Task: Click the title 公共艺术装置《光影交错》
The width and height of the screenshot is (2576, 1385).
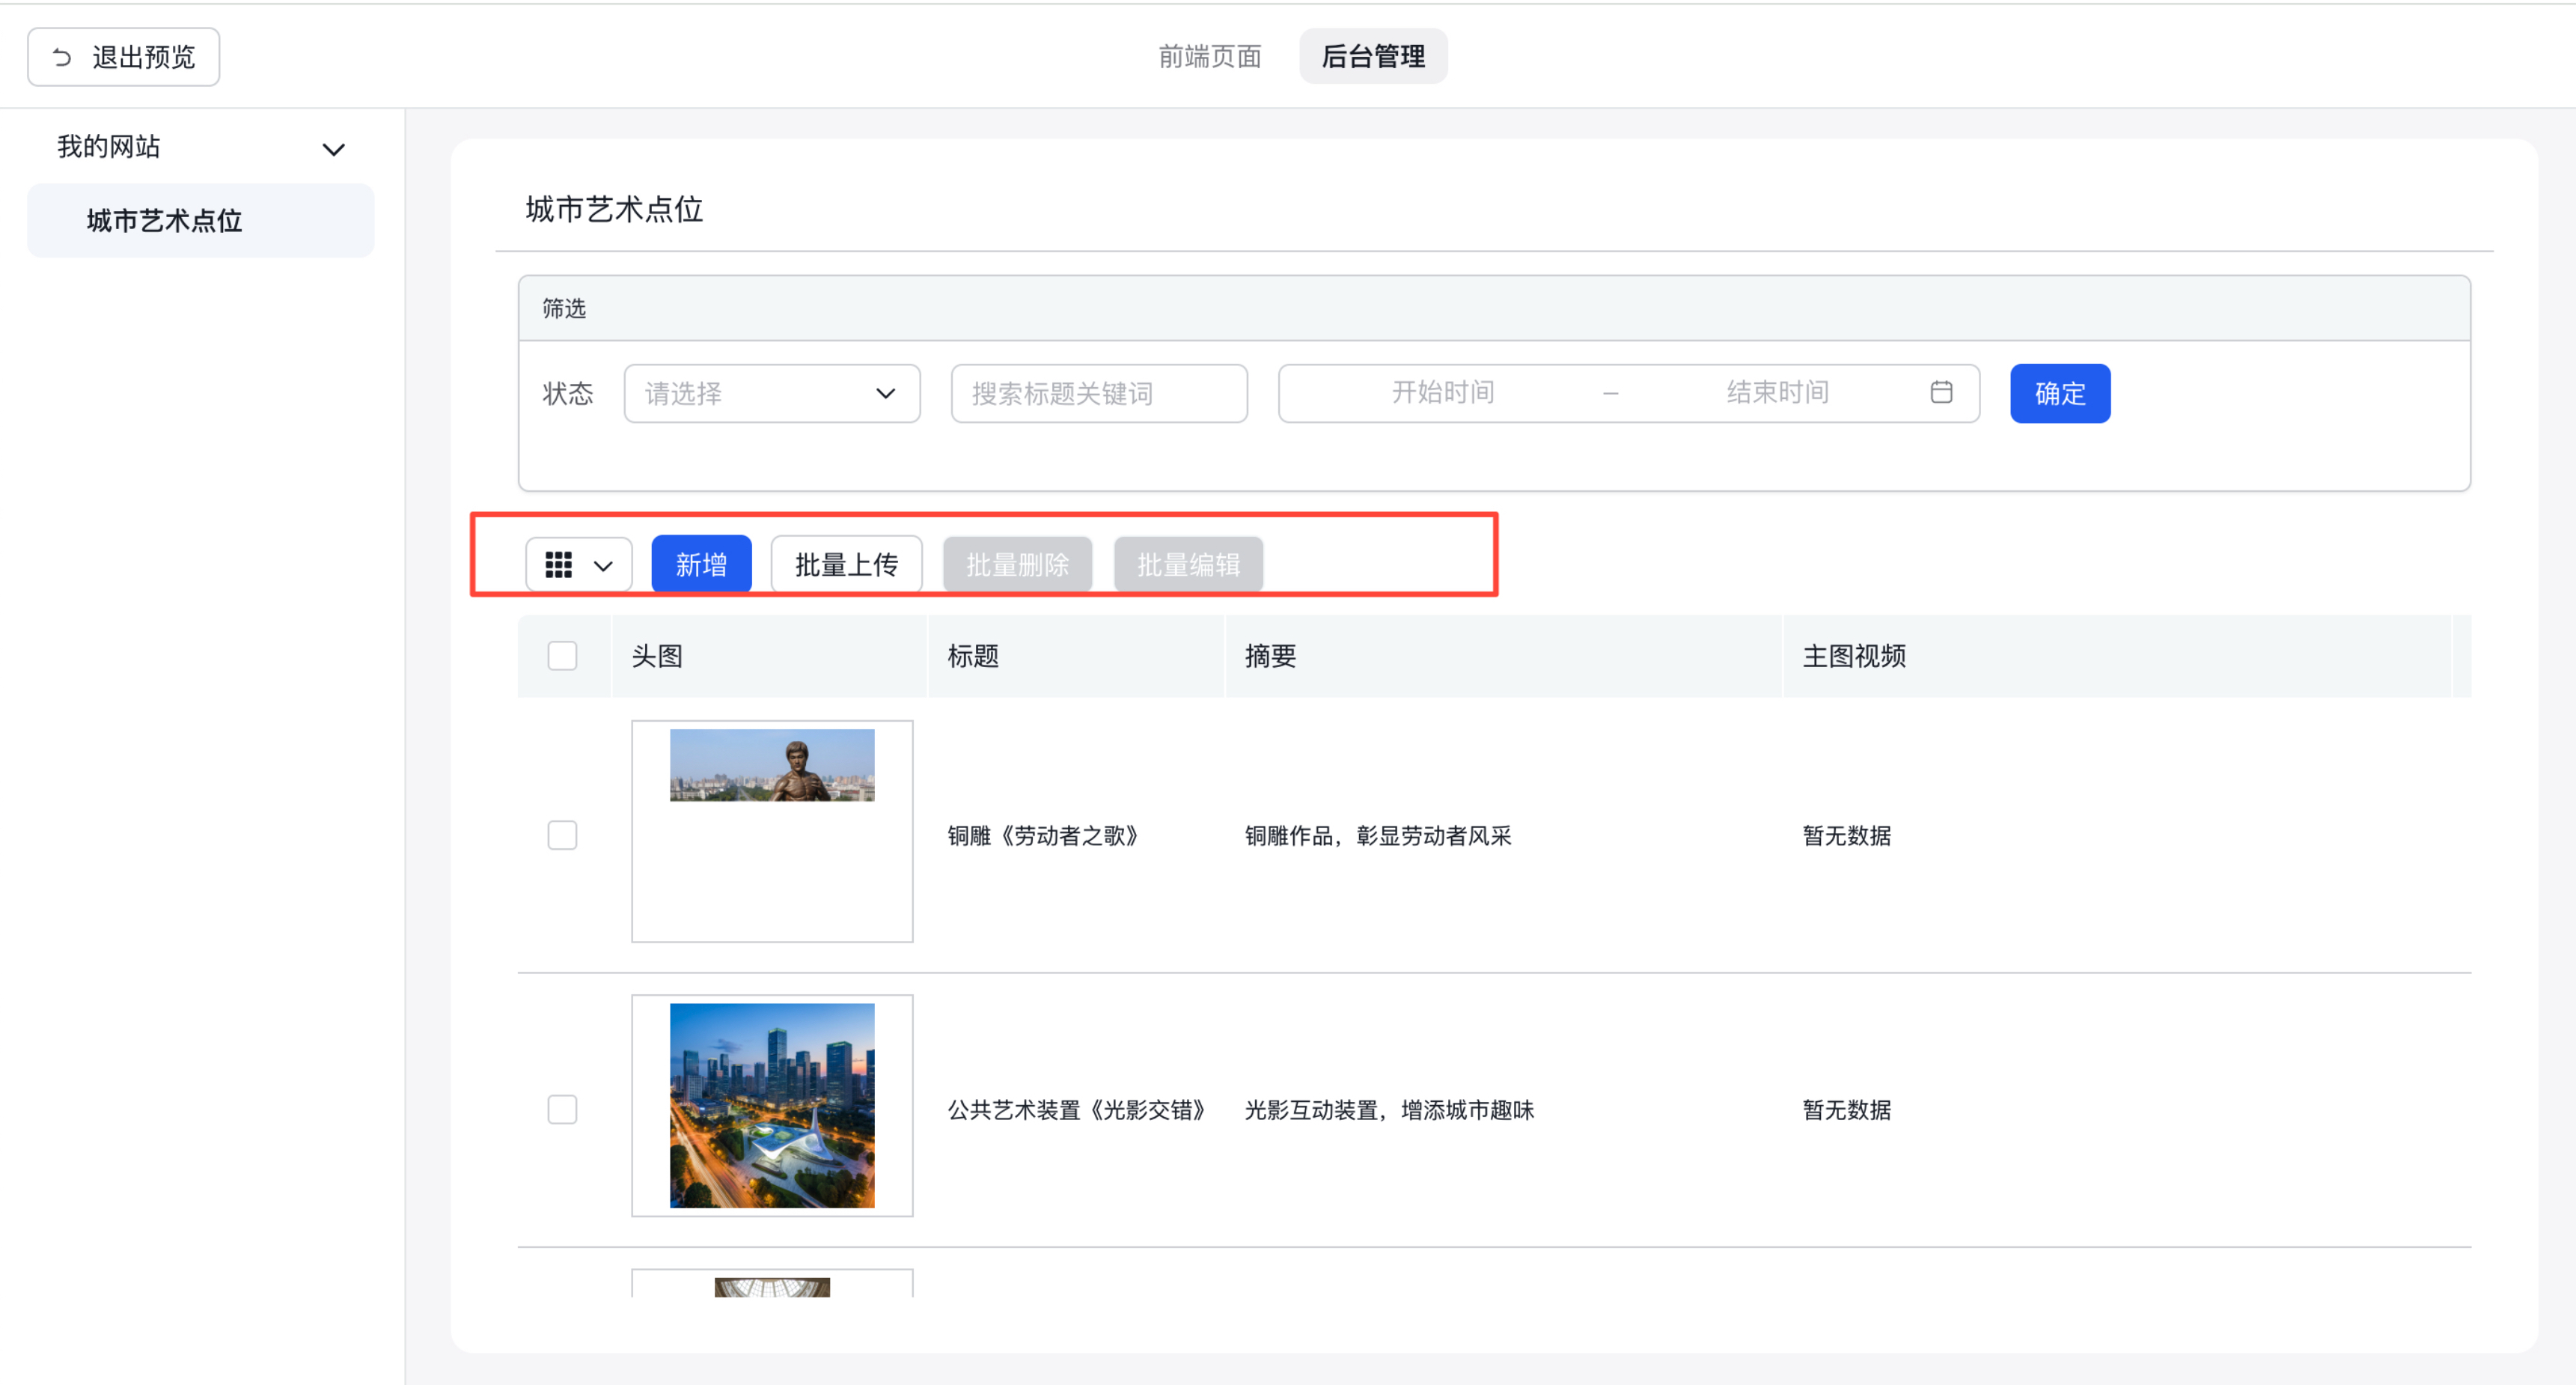Action: pyautogui.click(x=1076, y=1110)
